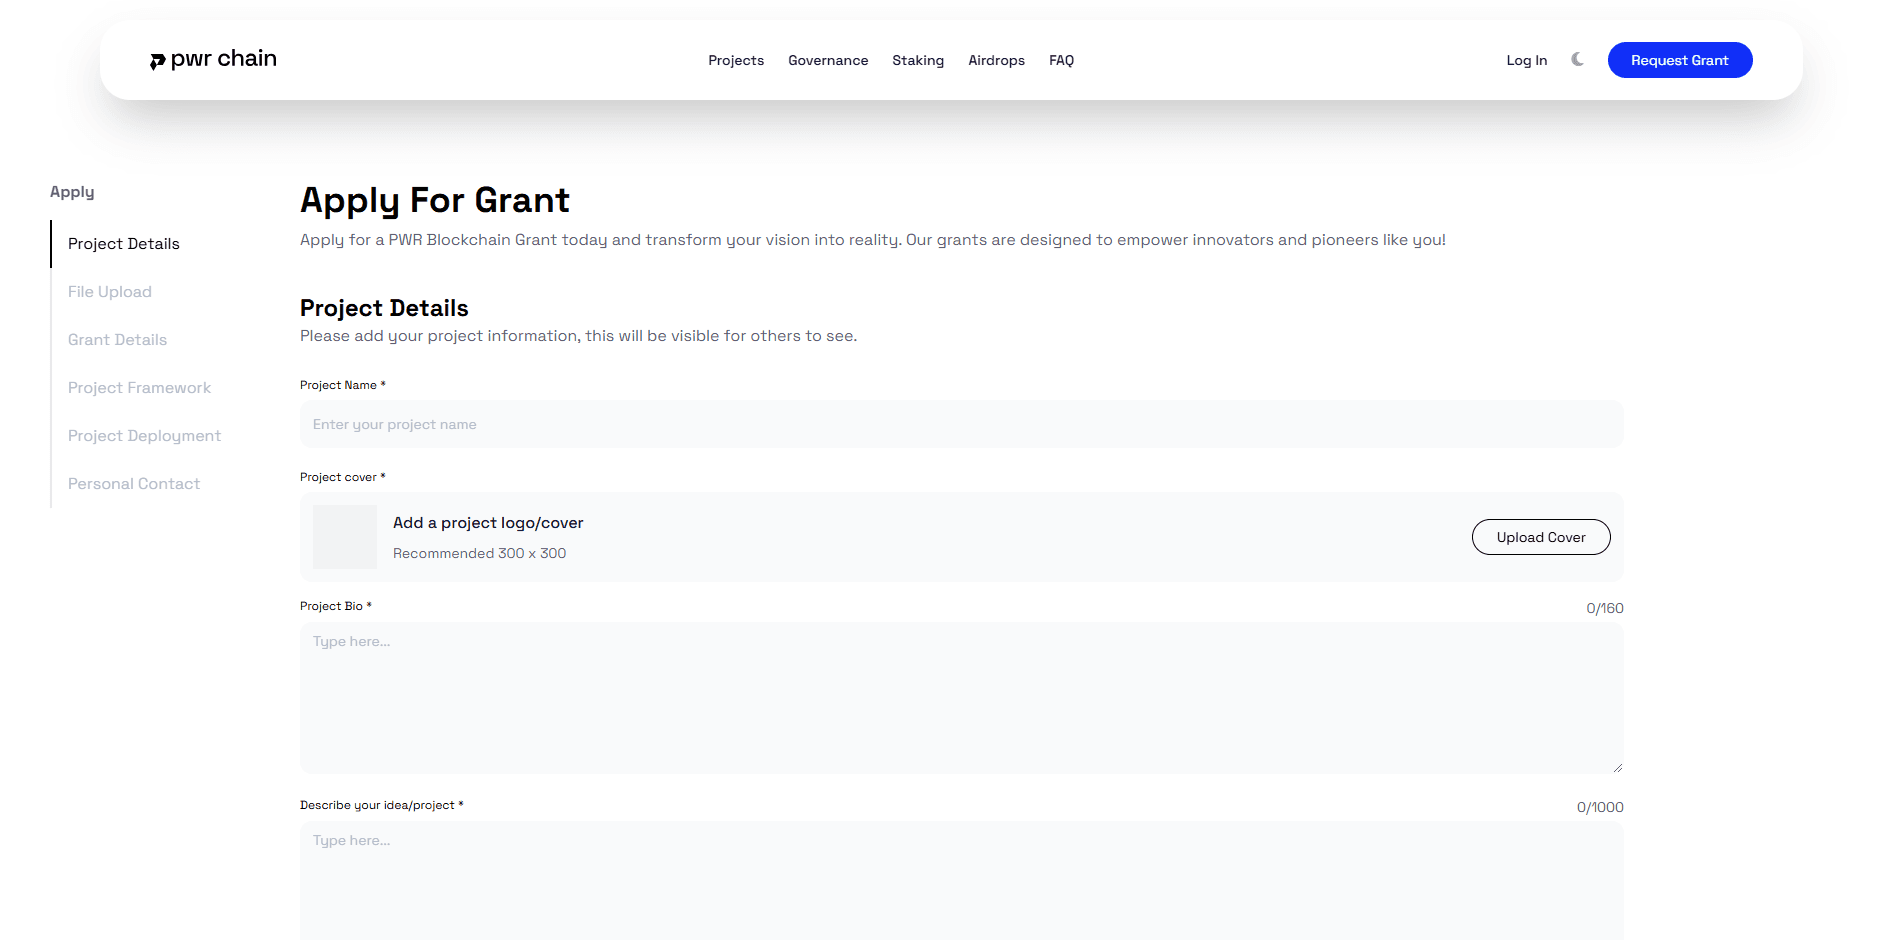
Task: Toggle dark mode with the moon icon
Action: click(1577, 59)
